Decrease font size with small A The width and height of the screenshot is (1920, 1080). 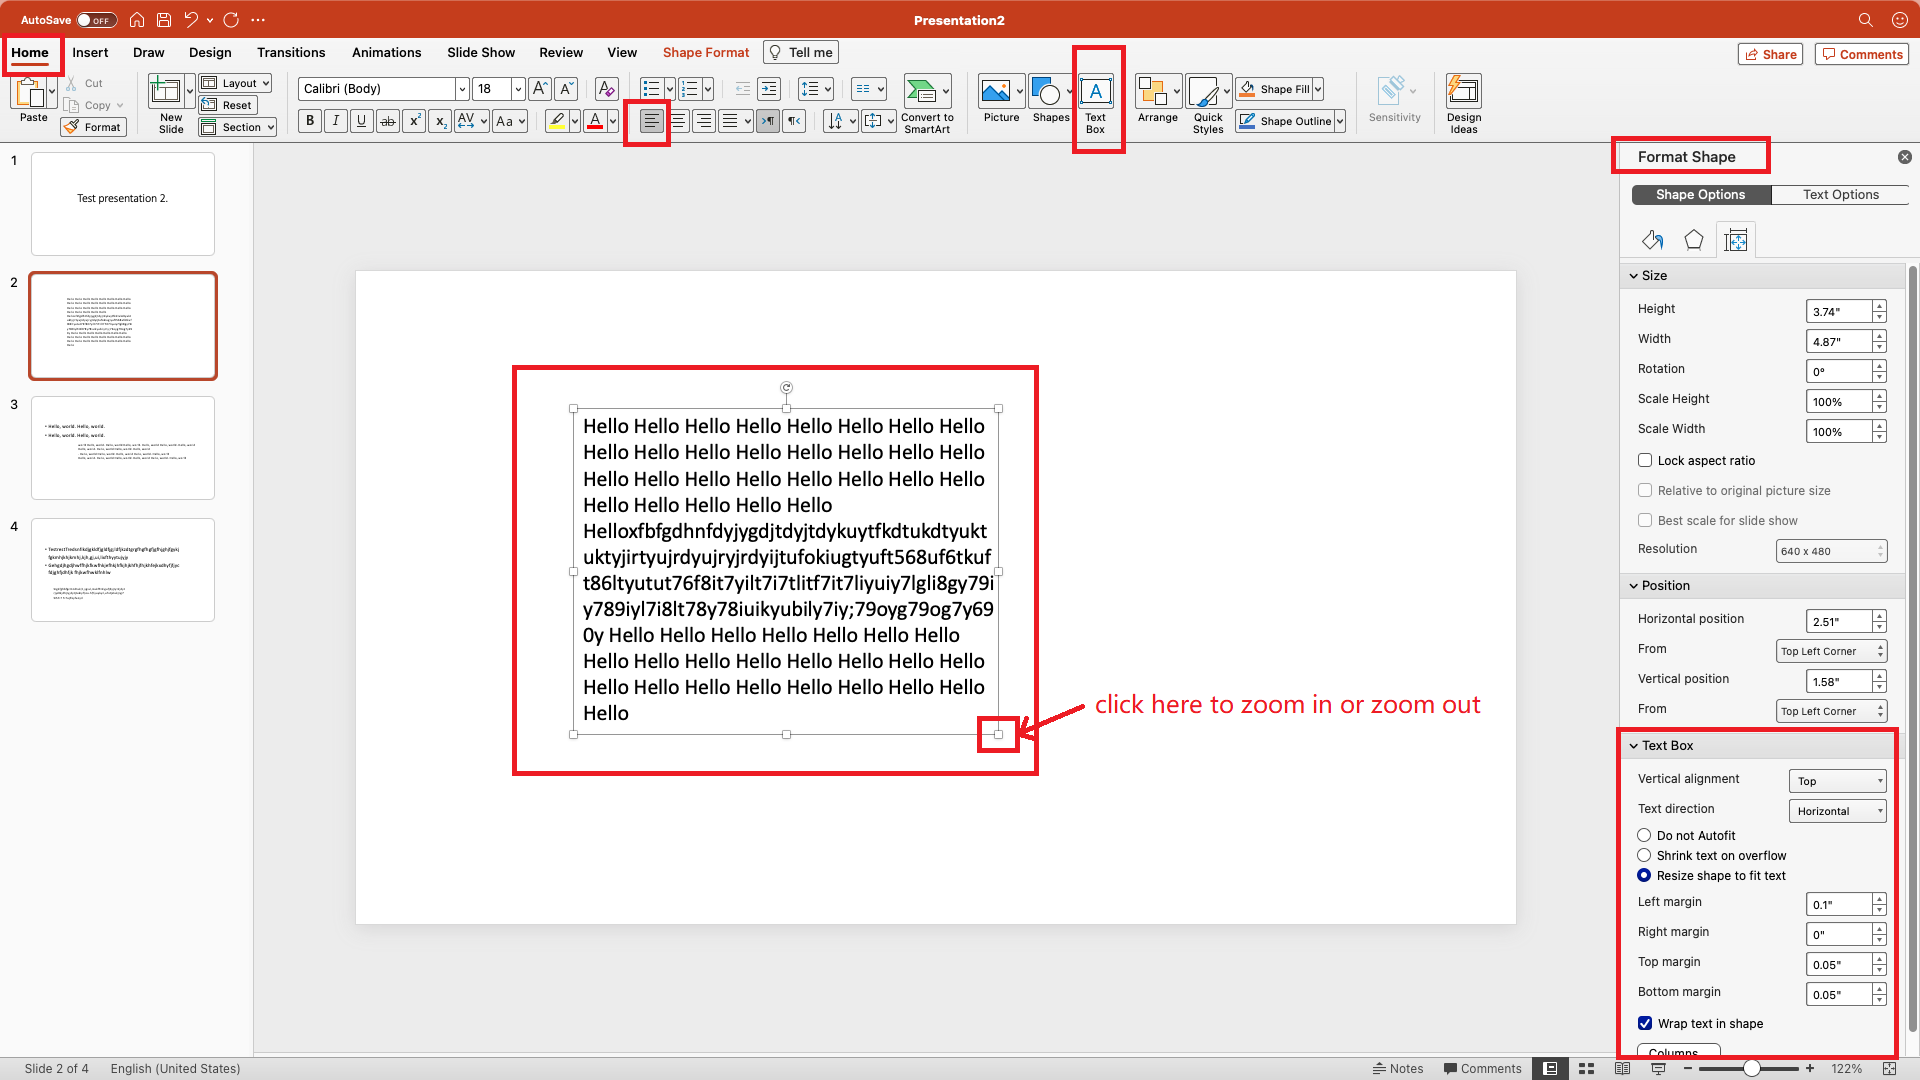point(566,89)
